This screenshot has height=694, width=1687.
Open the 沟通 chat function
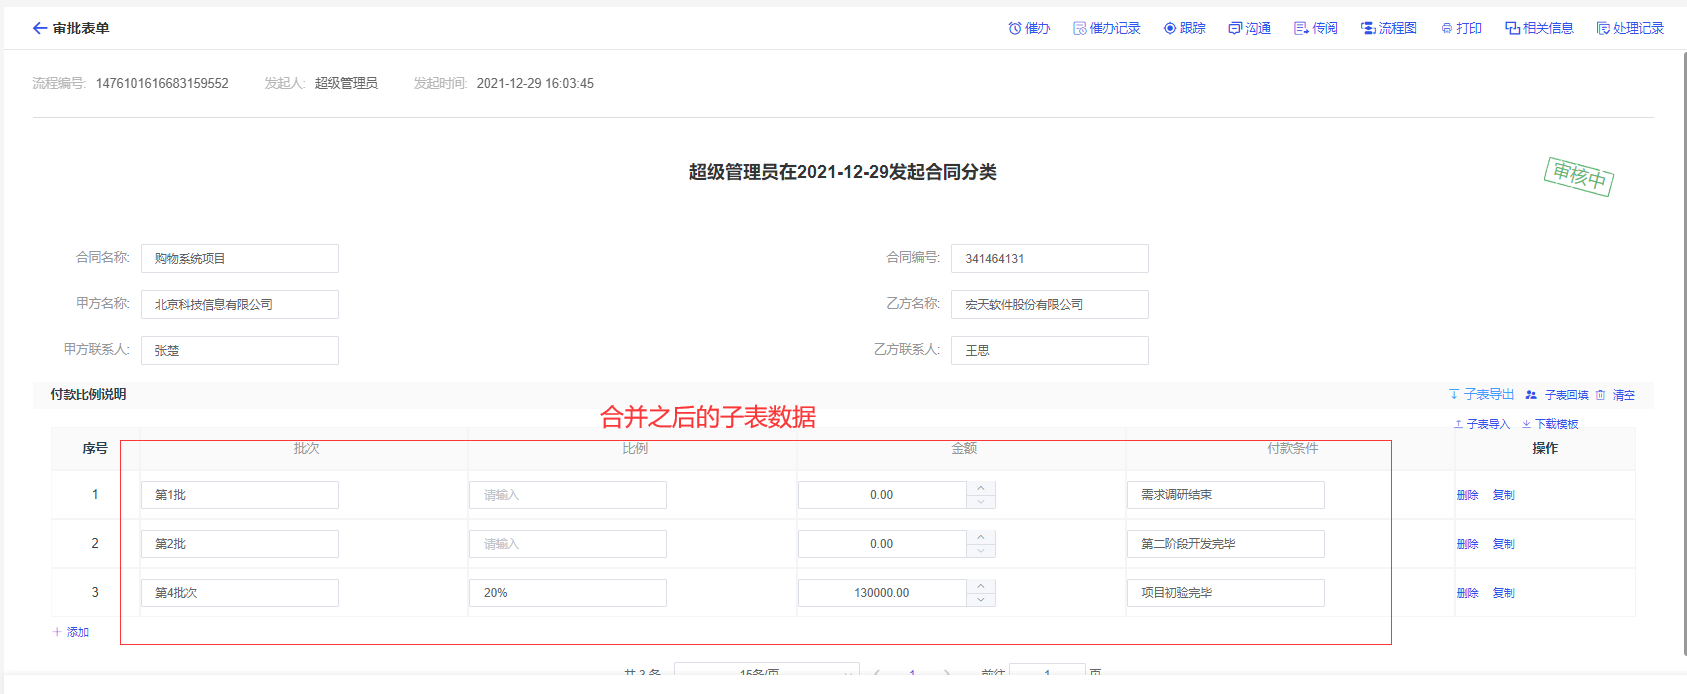[1249, 28]
